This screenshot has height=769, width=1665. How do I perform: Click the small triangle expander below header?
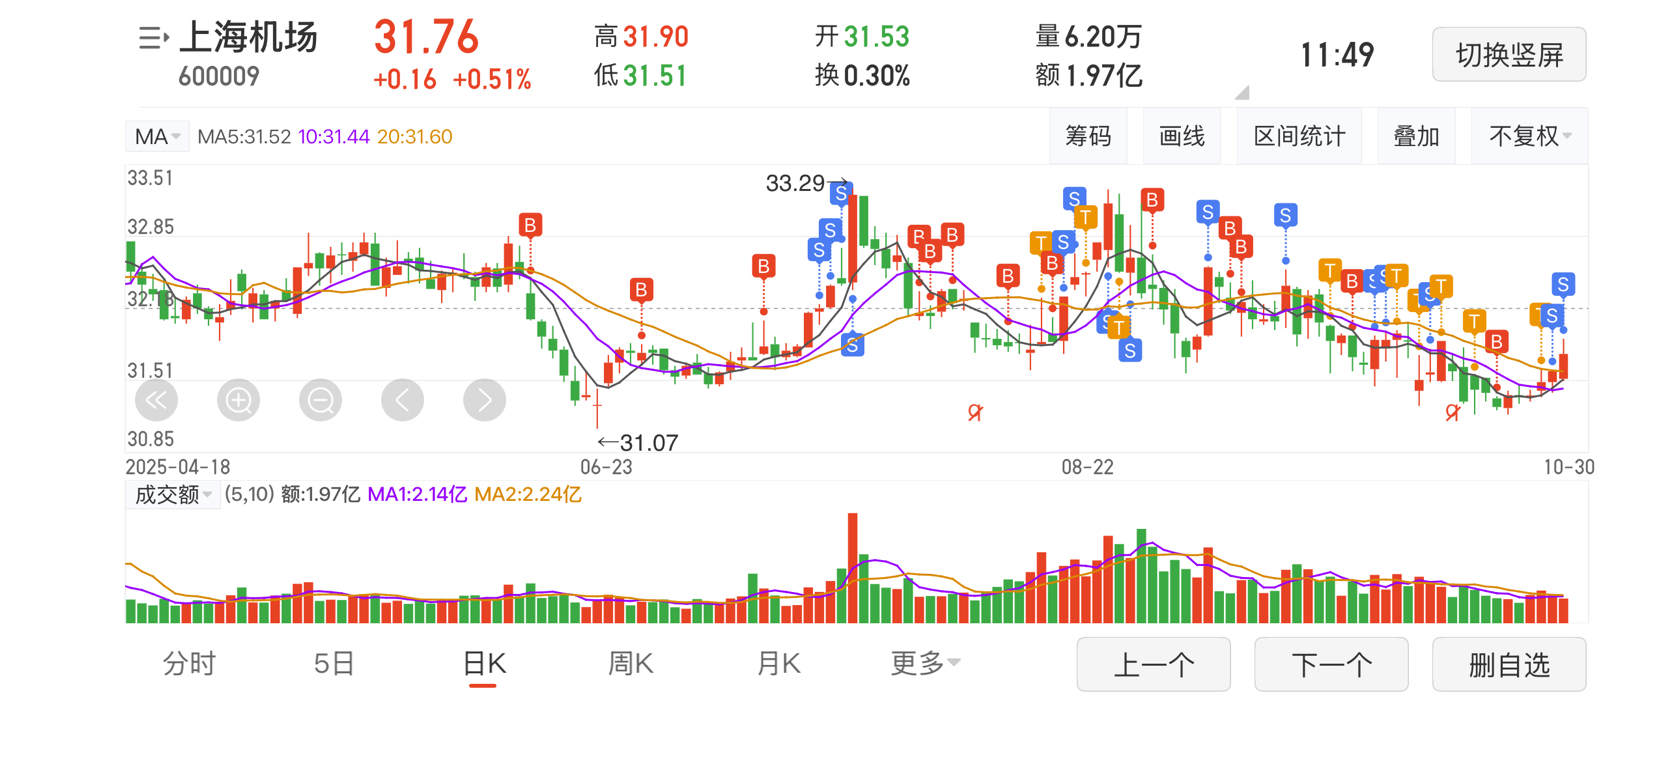1242,93
